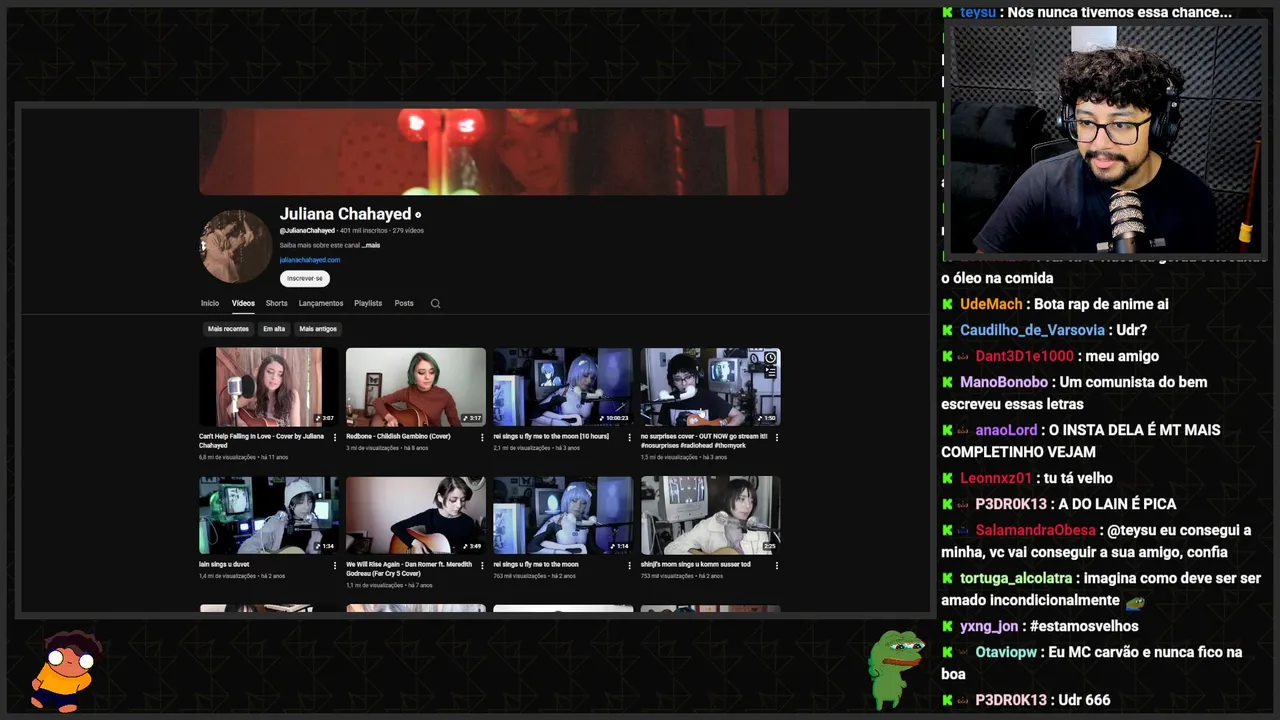The width and height of the screenshot is (1280, 720).
Task: Click the verified badge beside Juliana Chahayed
Action: click(x=418, y=215)
